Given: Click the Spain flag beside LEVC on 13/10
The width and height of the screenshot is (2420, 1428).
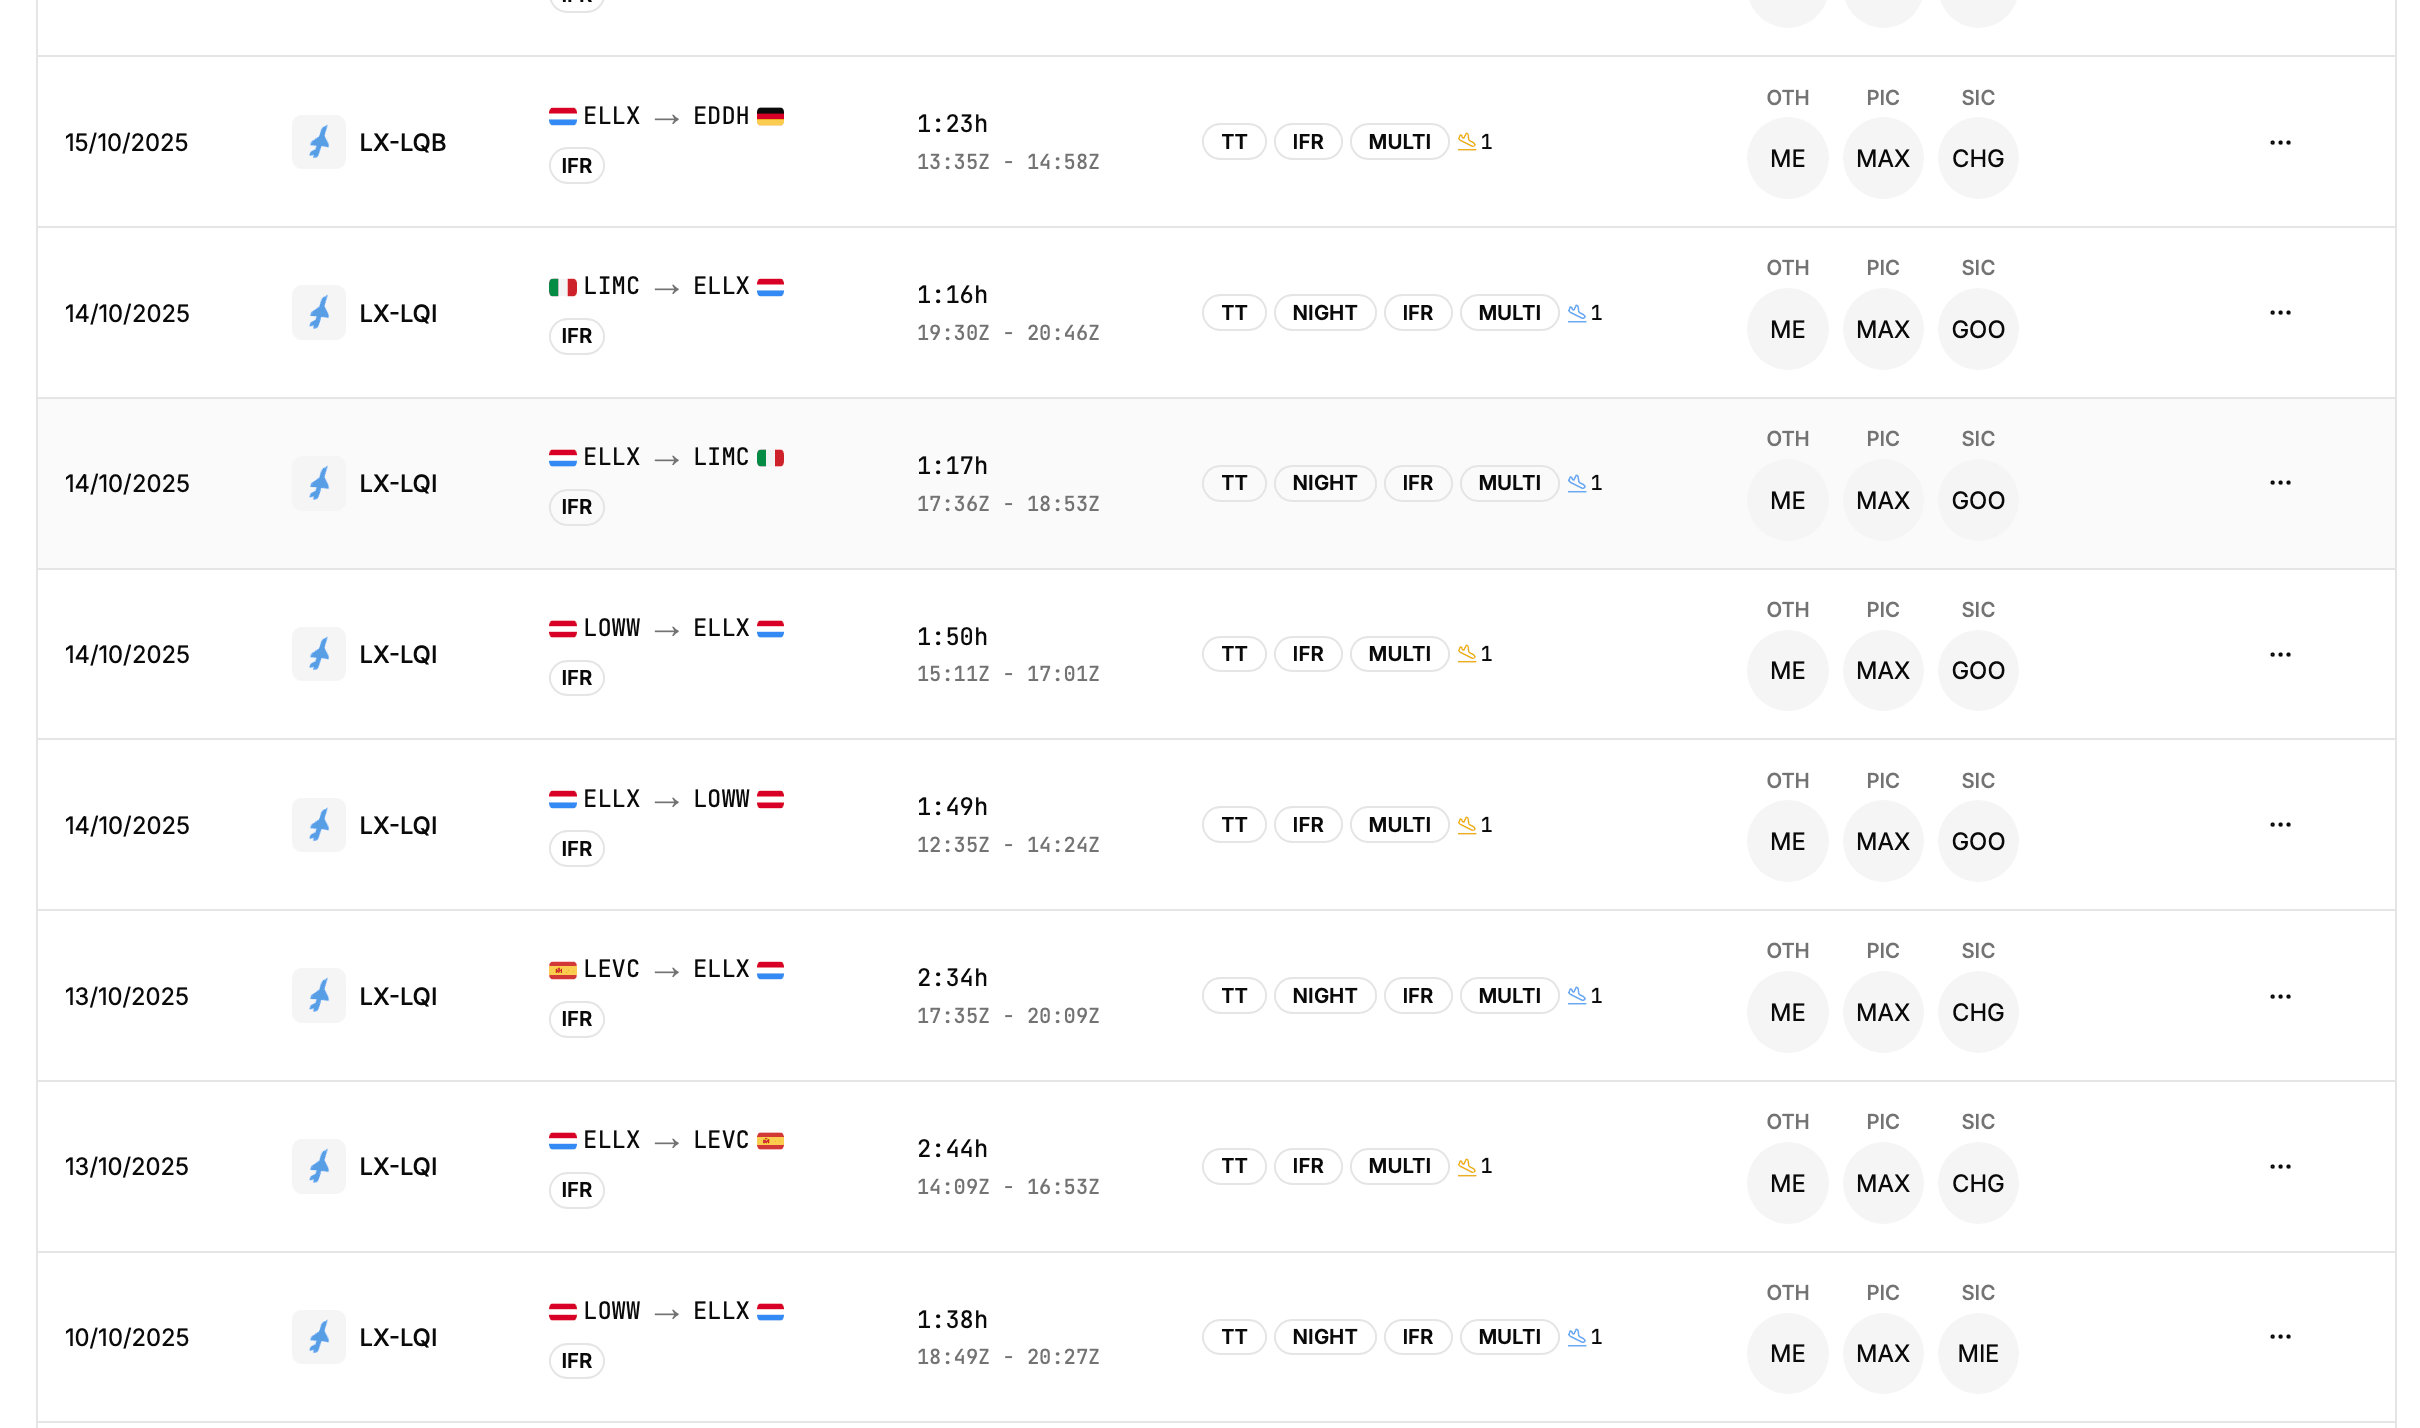Looking at the screenshot, I should [565, 968].
